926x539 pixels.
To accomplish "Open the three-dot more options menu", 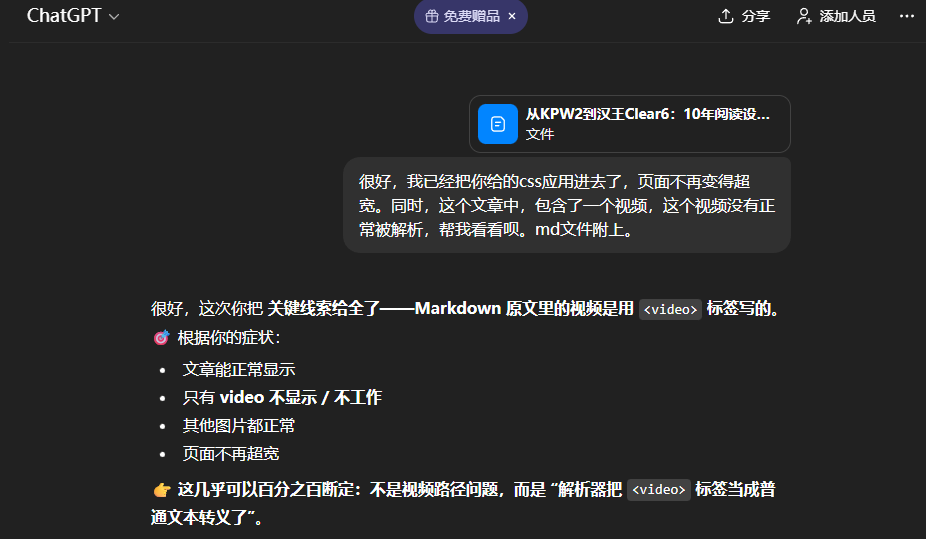I will pos(907,16).
